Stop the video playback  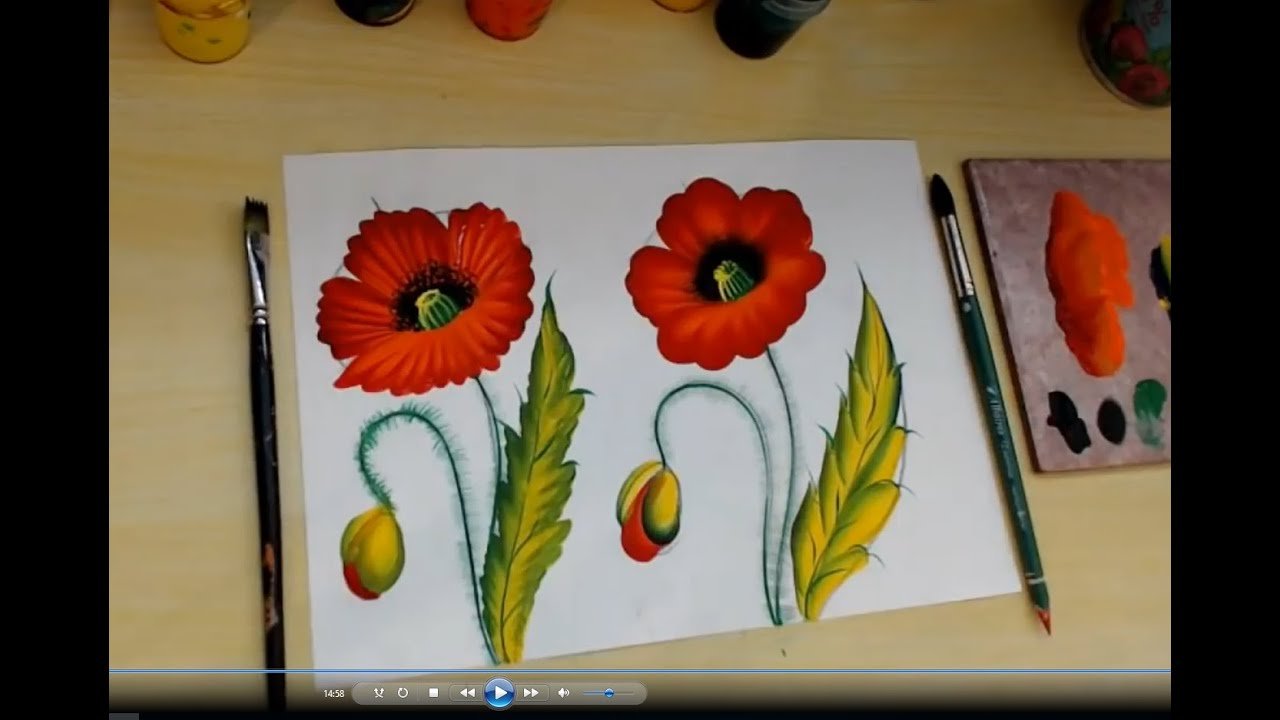433,693
